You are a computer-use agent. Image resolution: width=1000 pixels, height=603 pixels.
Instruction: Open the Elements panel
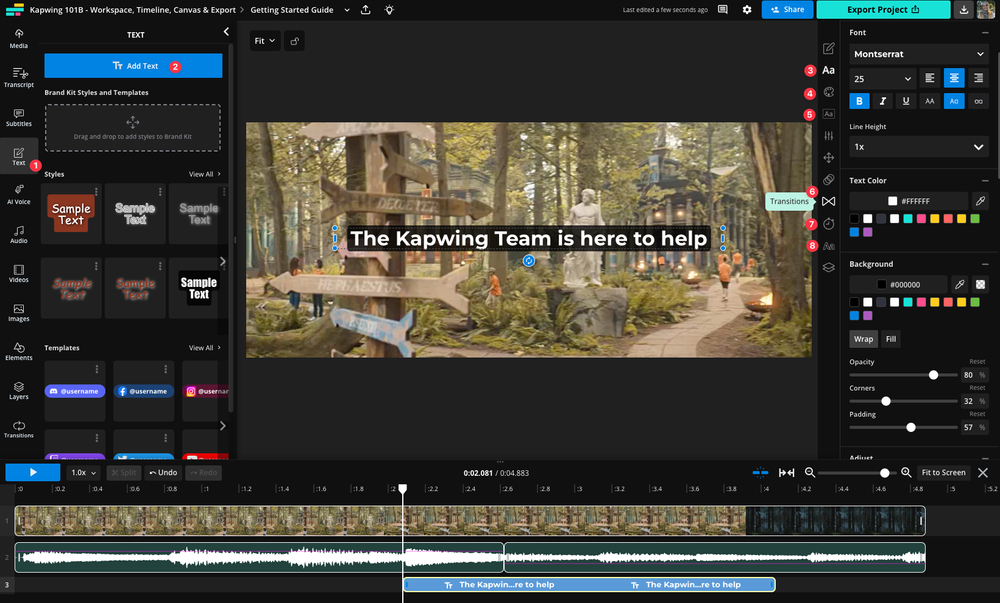18,354
